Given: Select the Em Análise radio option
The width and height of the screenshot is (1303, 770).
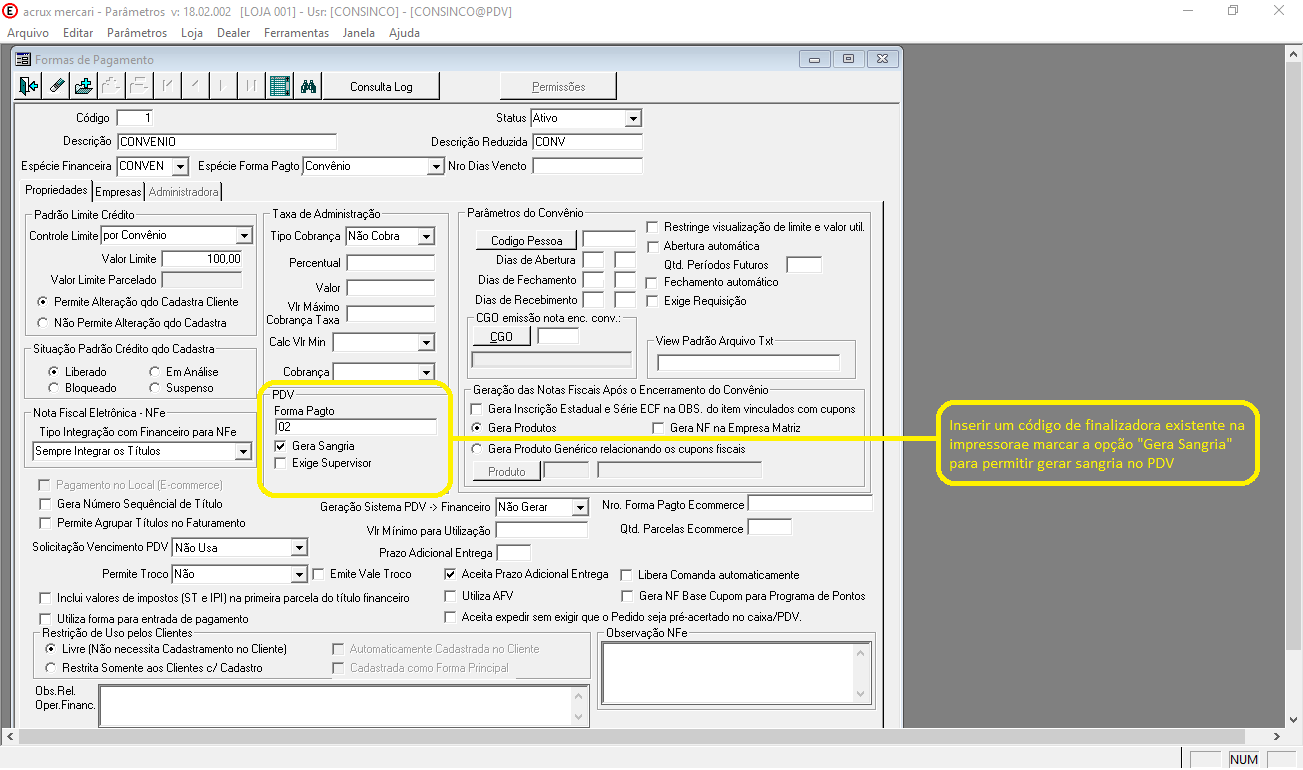Looking at the screenshot, I should [154, 372].
